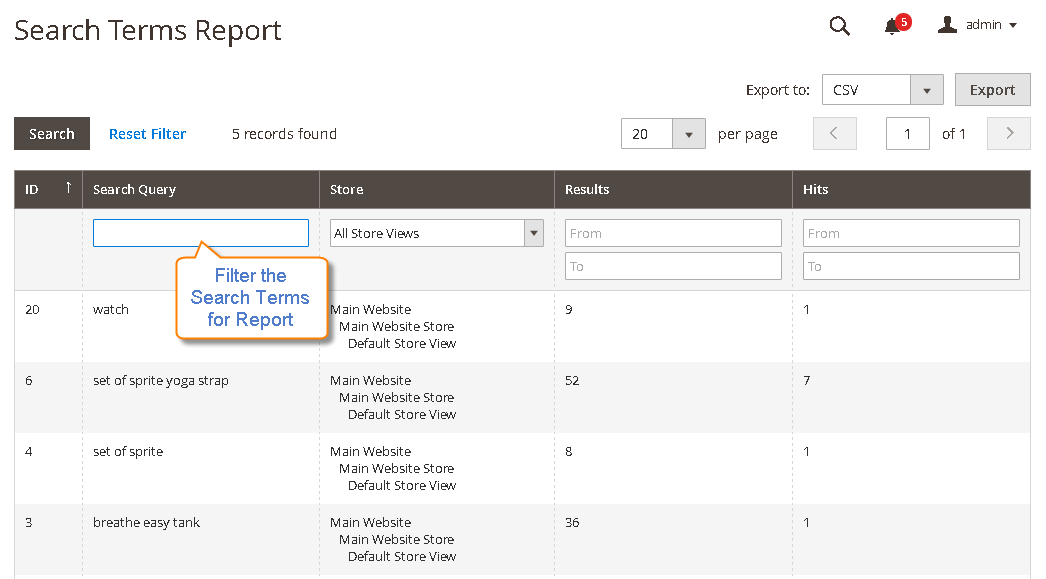Click the Reset Filter link

(147, 133)
